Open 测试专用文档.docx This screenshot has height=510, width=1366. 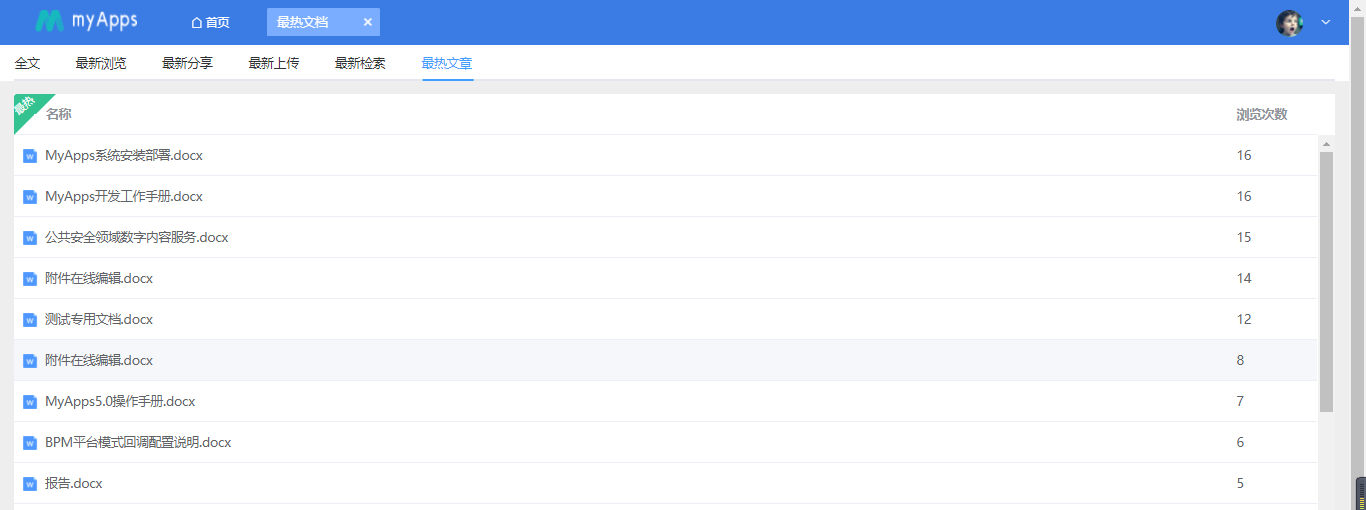tap(99, 319)
